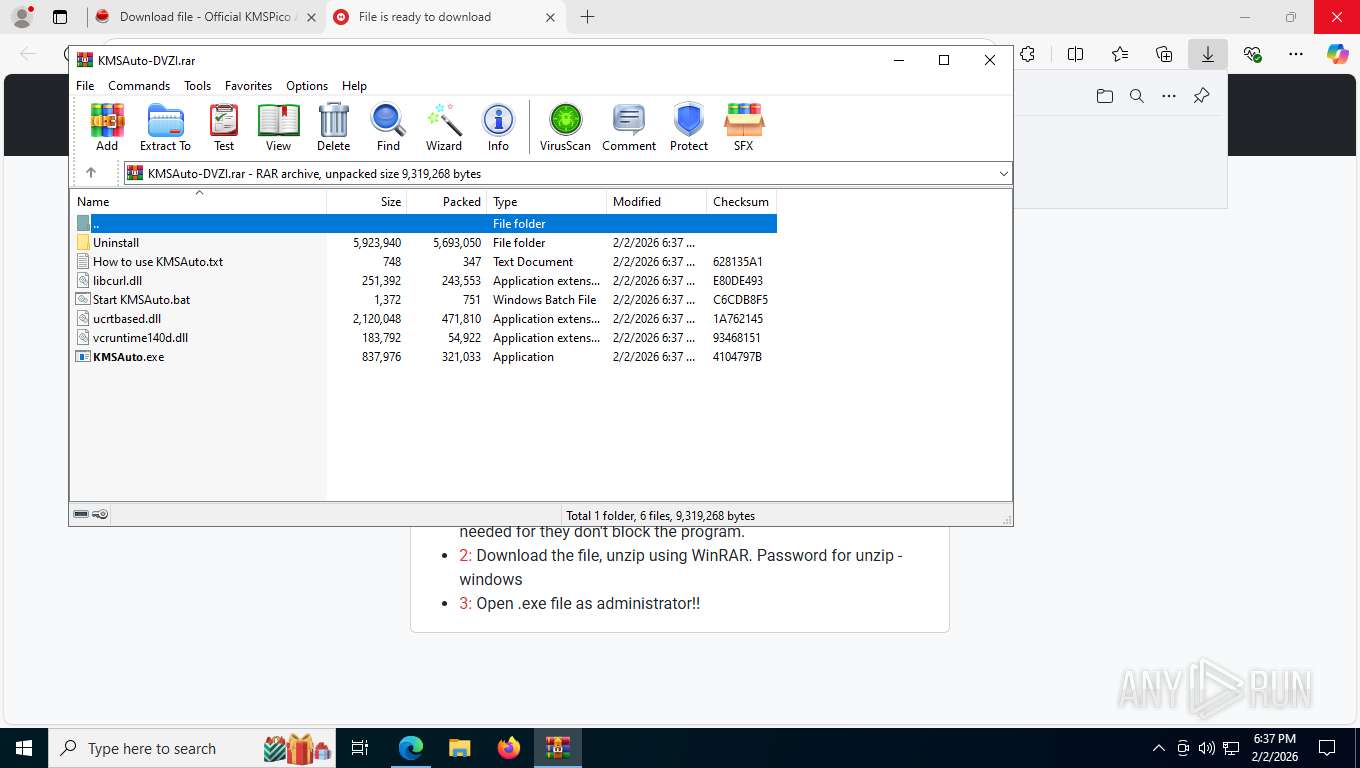The width and height of the screenshot is (1360, 768).
Task: Click the Add toolbar icon in WinRAR
Action: (107, 127)
